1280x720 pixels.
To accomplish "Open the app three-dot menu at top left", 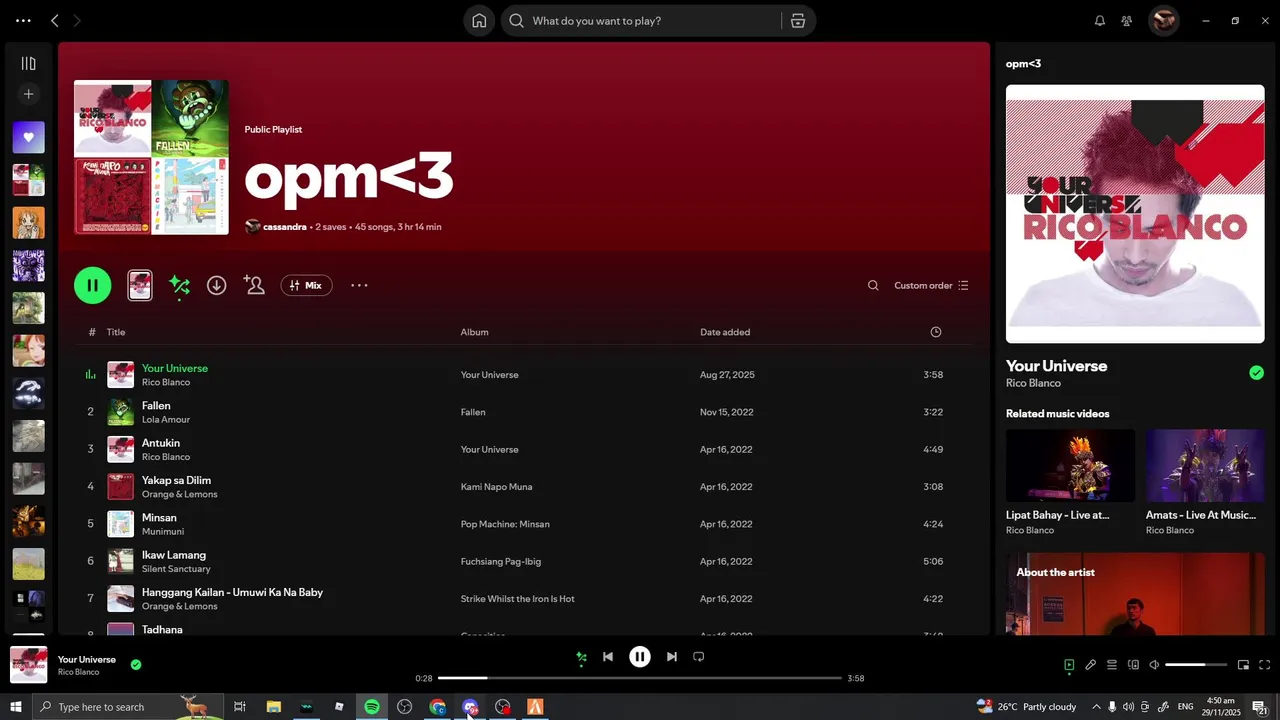I will (x=23, y=21).
